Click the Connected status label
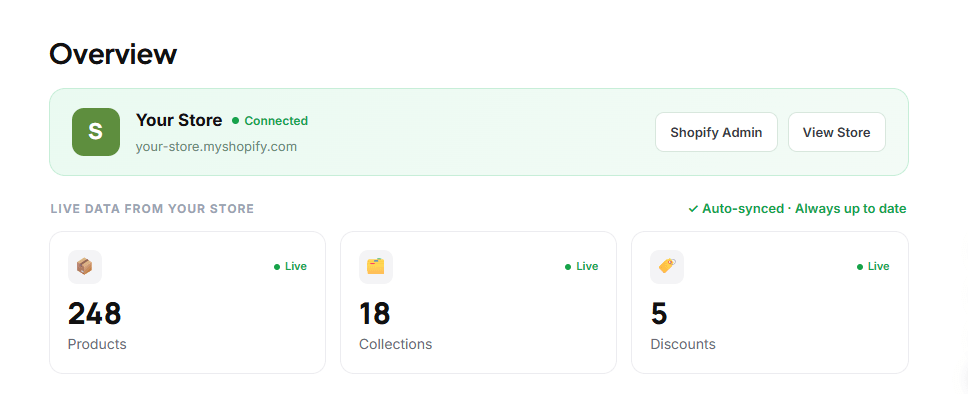The height and width of the screenshot is (394, 968). [276, 120]
